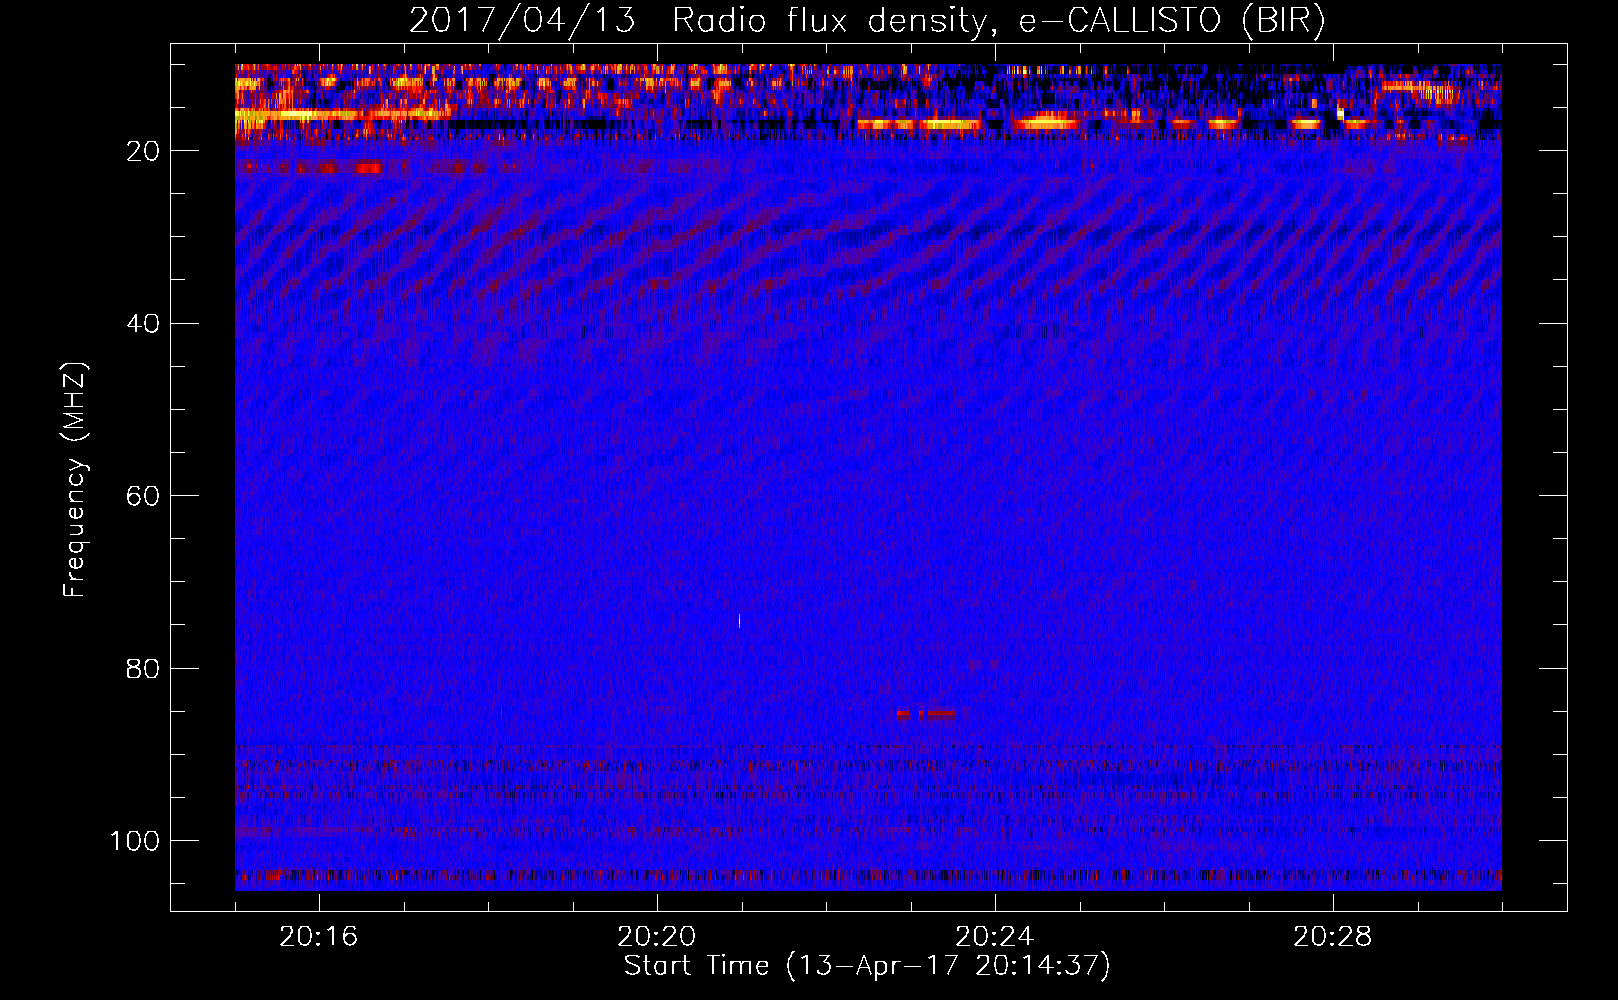
Task: Click the '20:28' time tick label
Action: [x=1333, y=937]
